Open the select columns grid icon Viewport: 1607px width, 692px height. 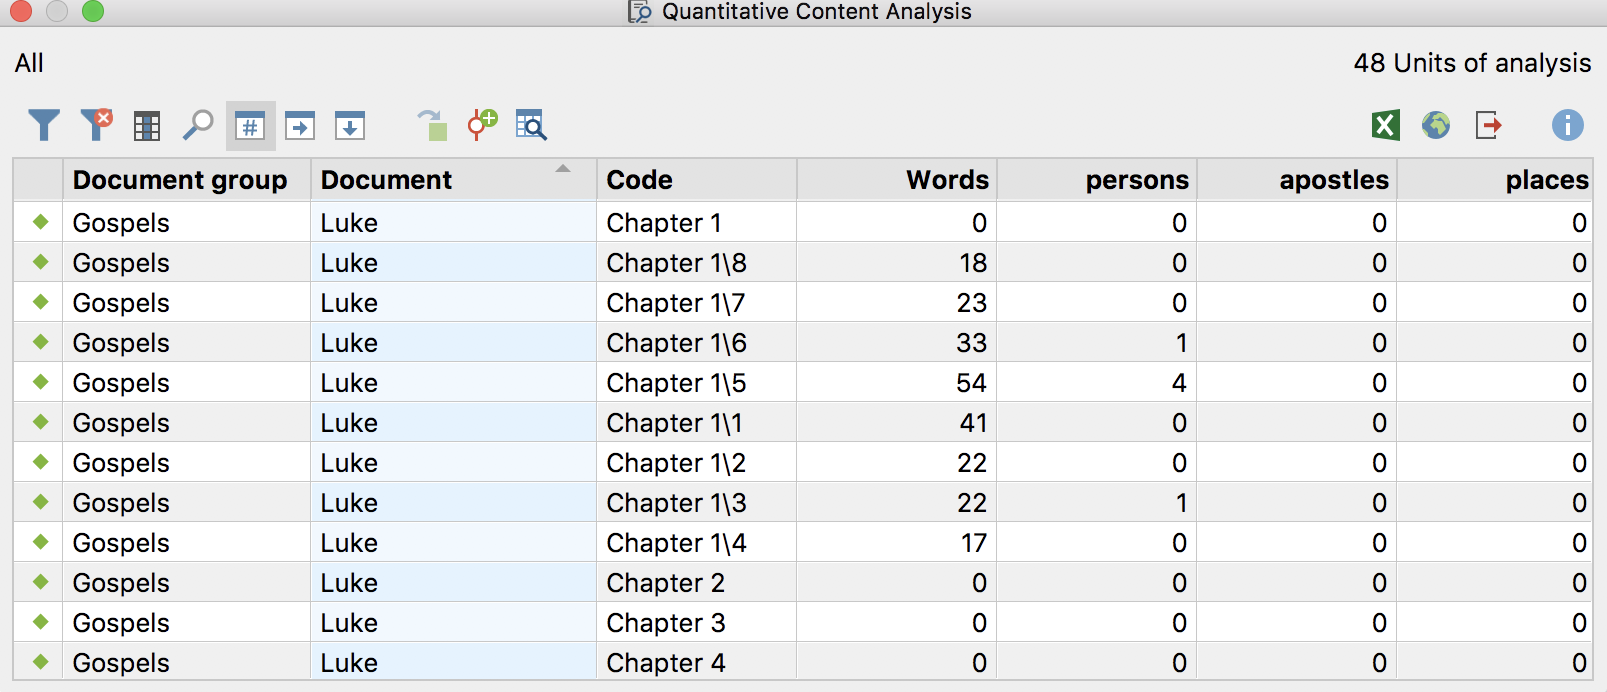click(147, 126)
